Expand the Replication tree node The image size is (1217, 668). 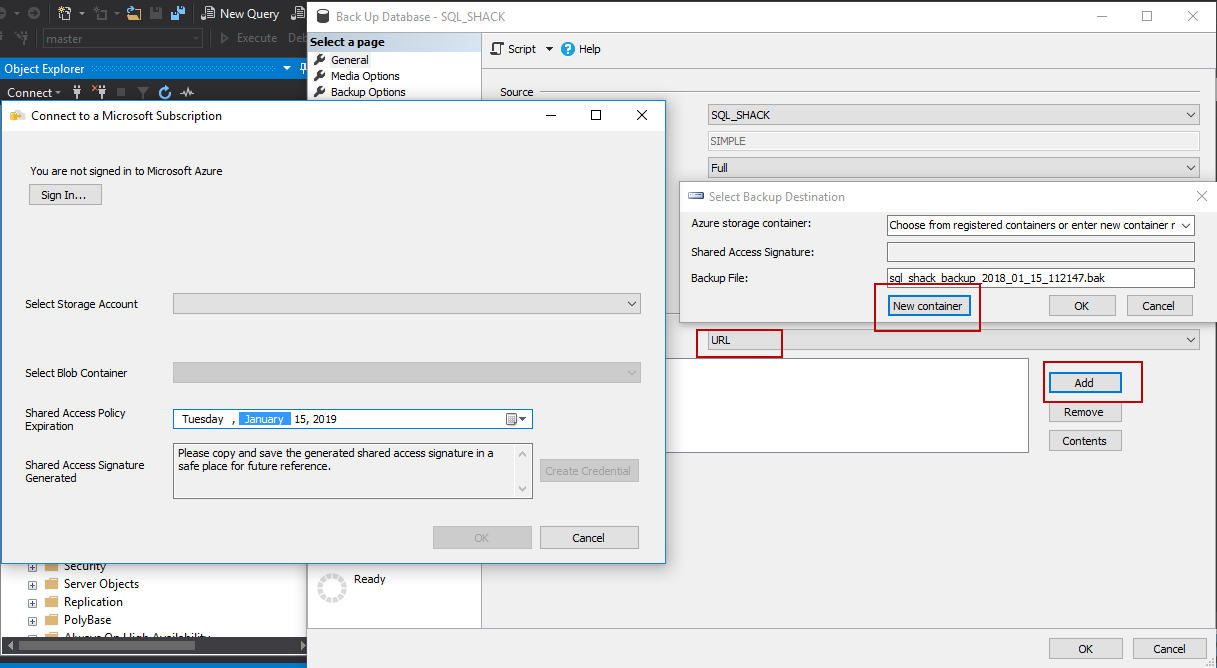point(33,603)
